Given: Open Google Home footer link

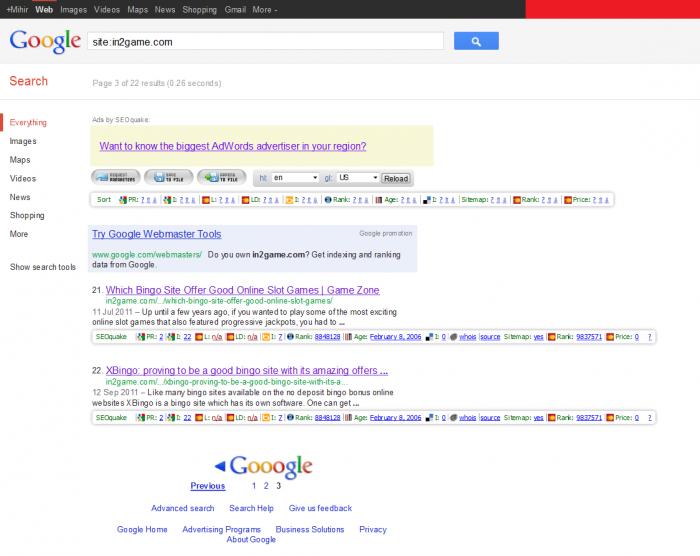Looking at the screenshot, I should (x=142, y=529).
